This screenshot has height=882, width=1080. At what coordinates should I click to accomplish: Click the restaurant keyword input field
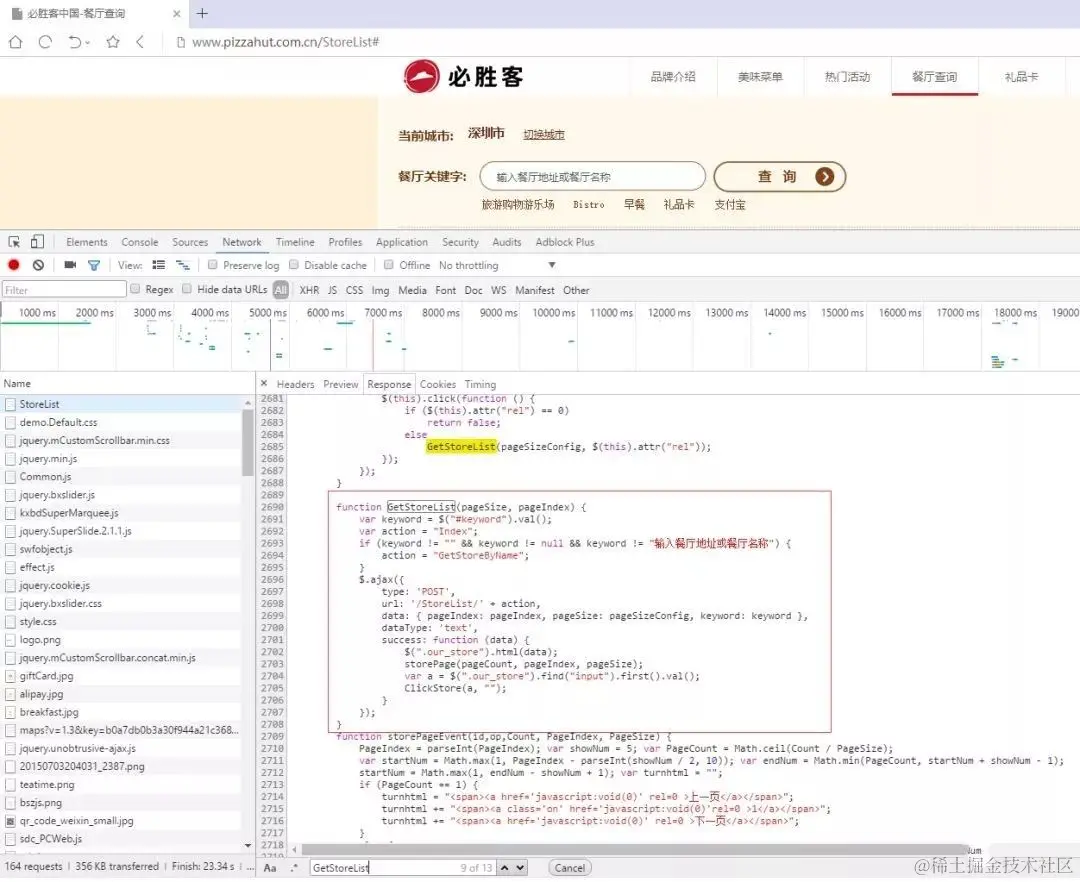point(592,176)
